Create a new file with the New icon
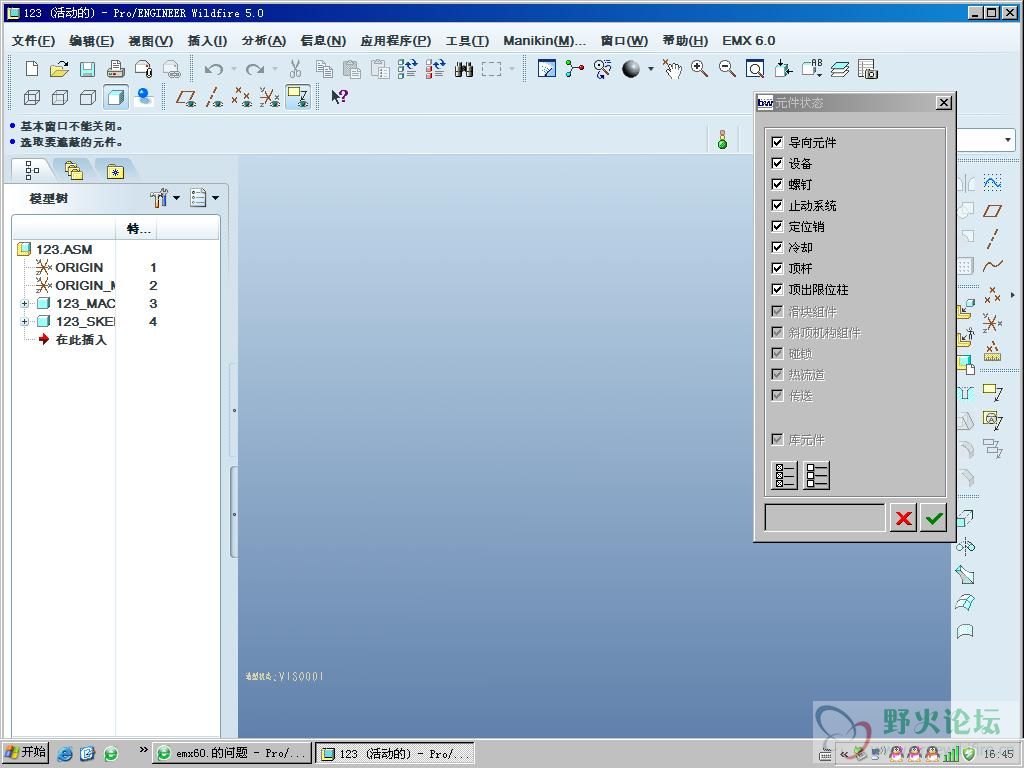1024x768 pixels. pos(31,69)
